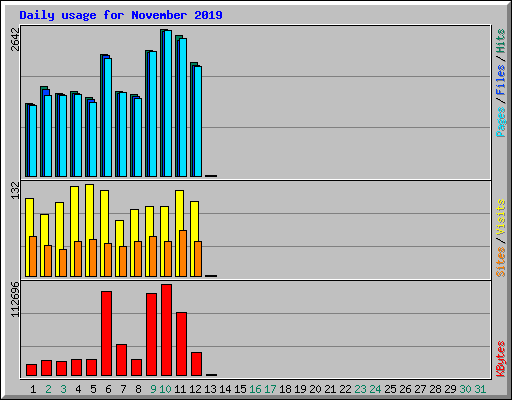Select the orange sites bar for day 11
512x400 pixels.
(183, 253)
